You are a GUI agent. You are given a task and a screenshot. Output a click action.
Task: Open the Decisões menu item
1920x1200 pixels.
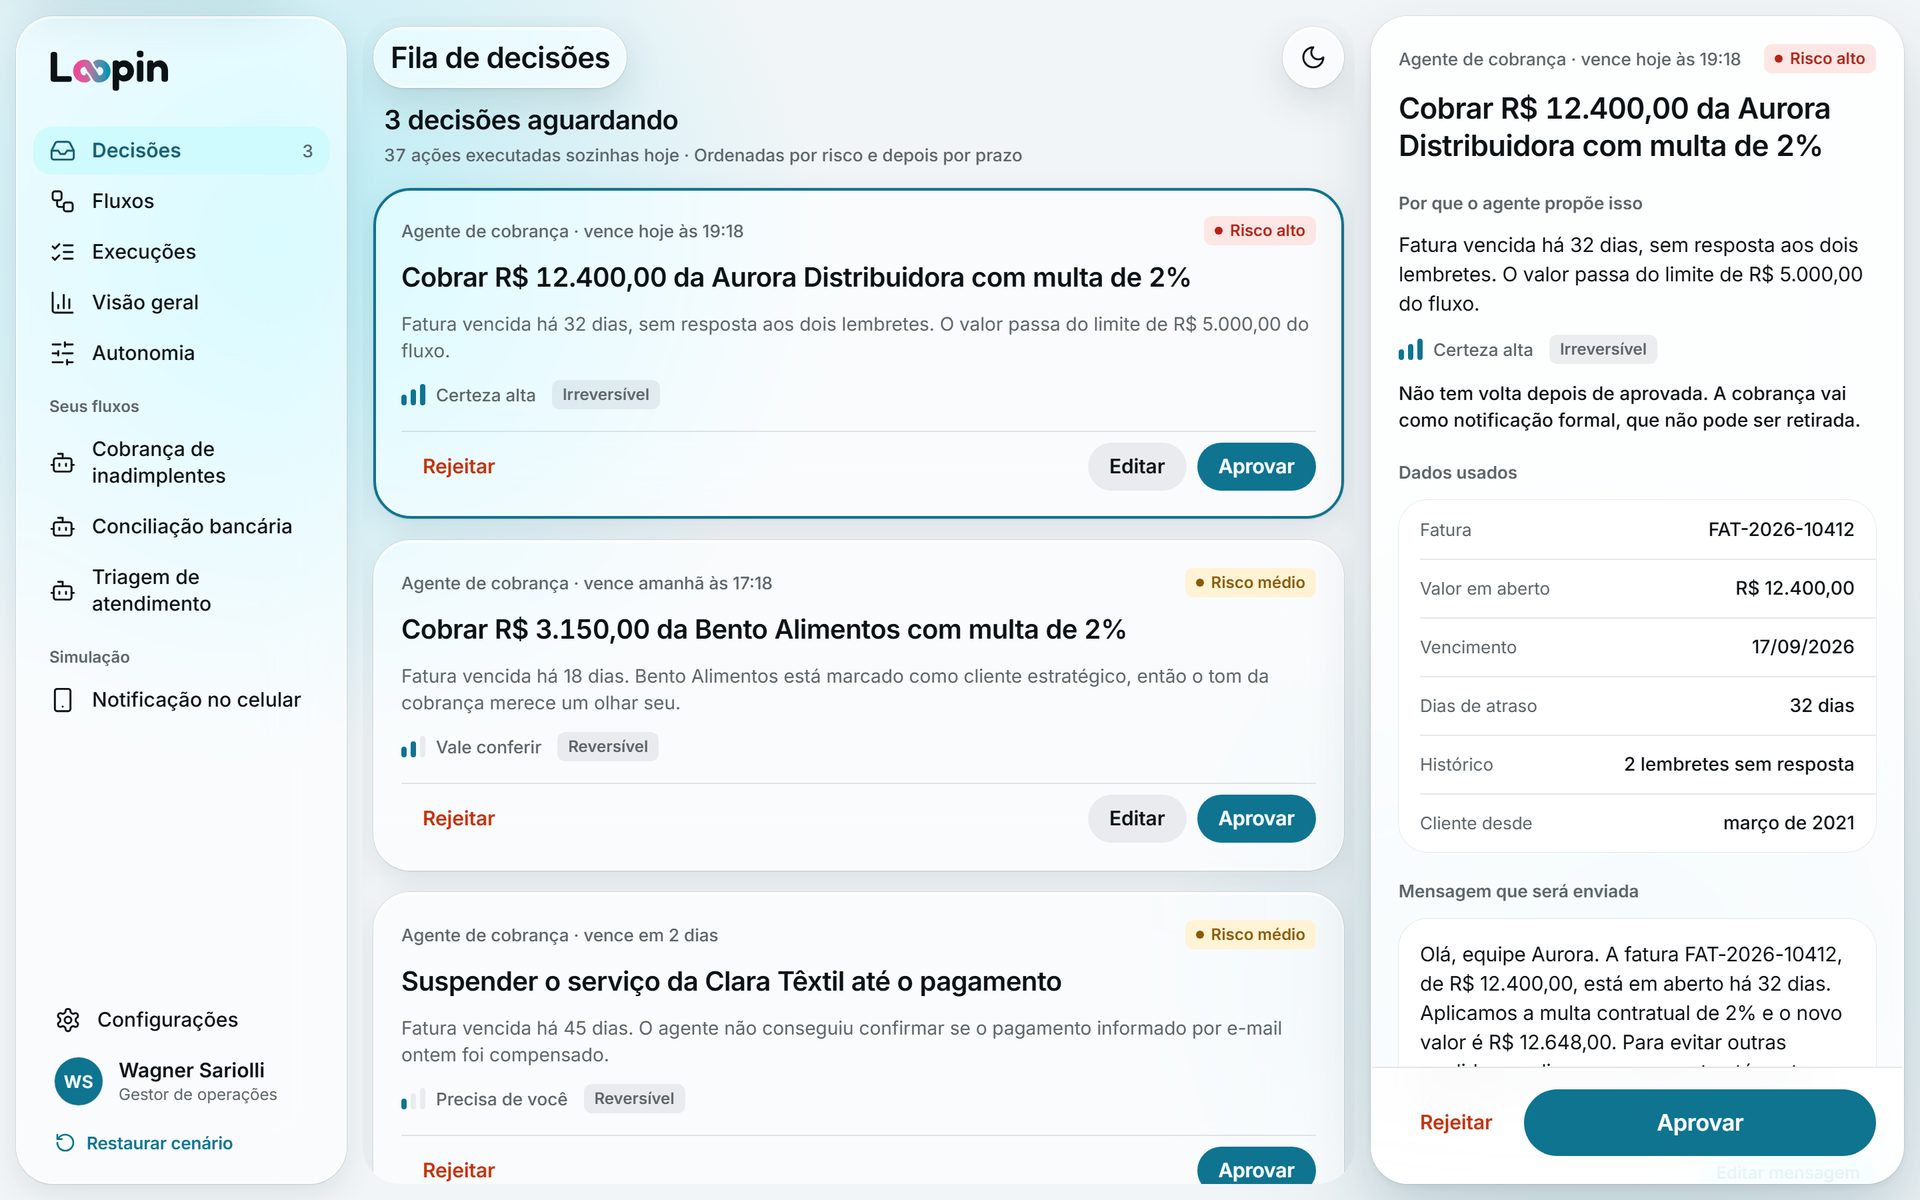coord(181,150)
